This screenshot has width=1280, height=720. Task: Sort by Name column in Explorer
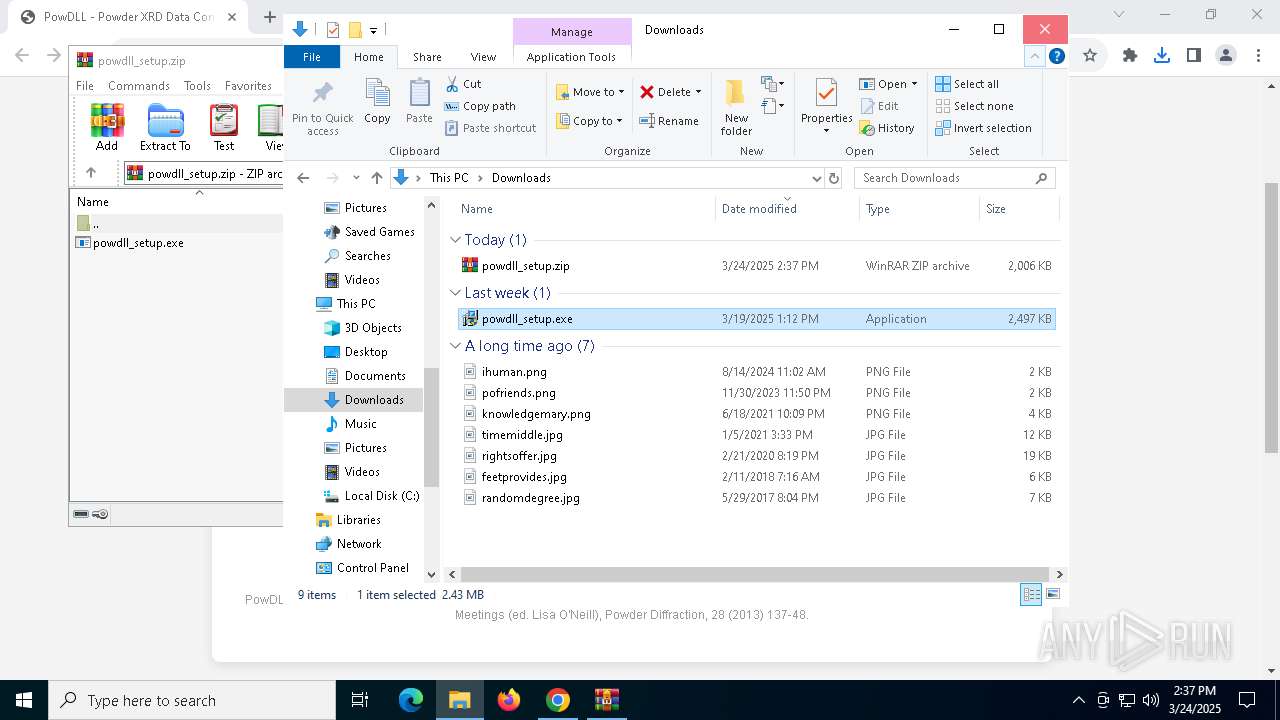[585, 209]
